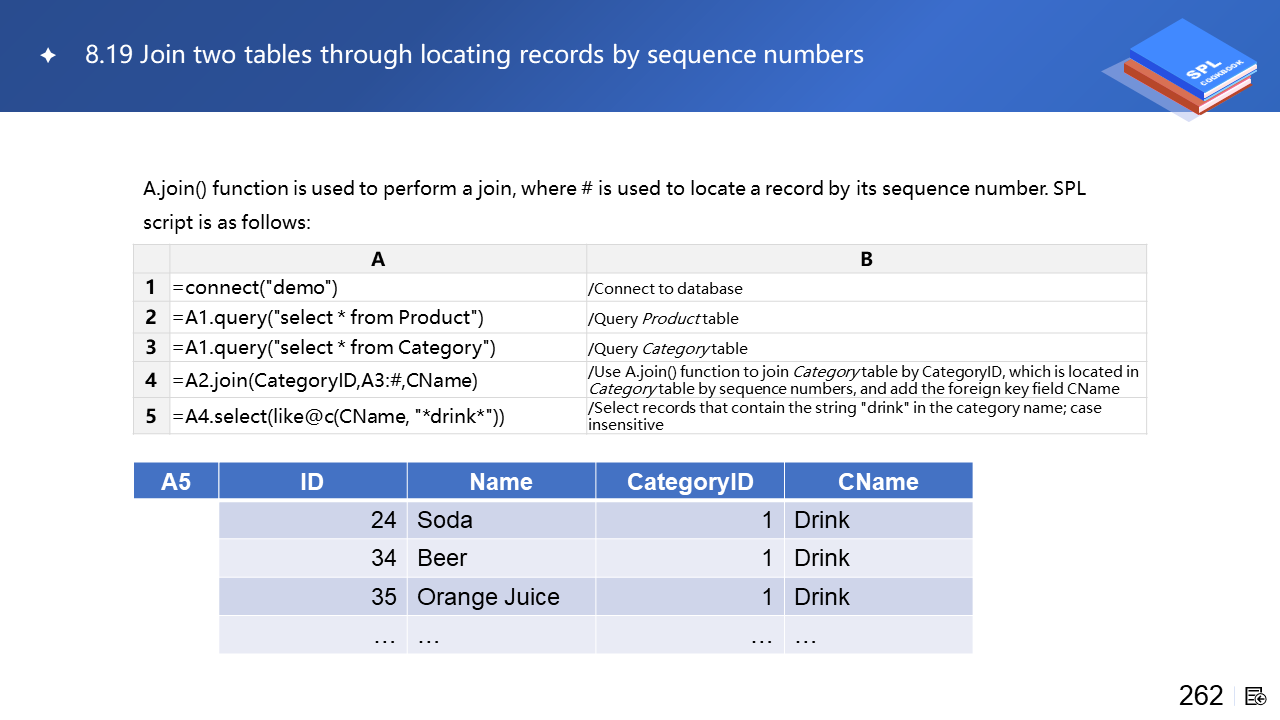Click the CName column header
The width and height of the screenshot is (1280, 720).
pos(878,481)
